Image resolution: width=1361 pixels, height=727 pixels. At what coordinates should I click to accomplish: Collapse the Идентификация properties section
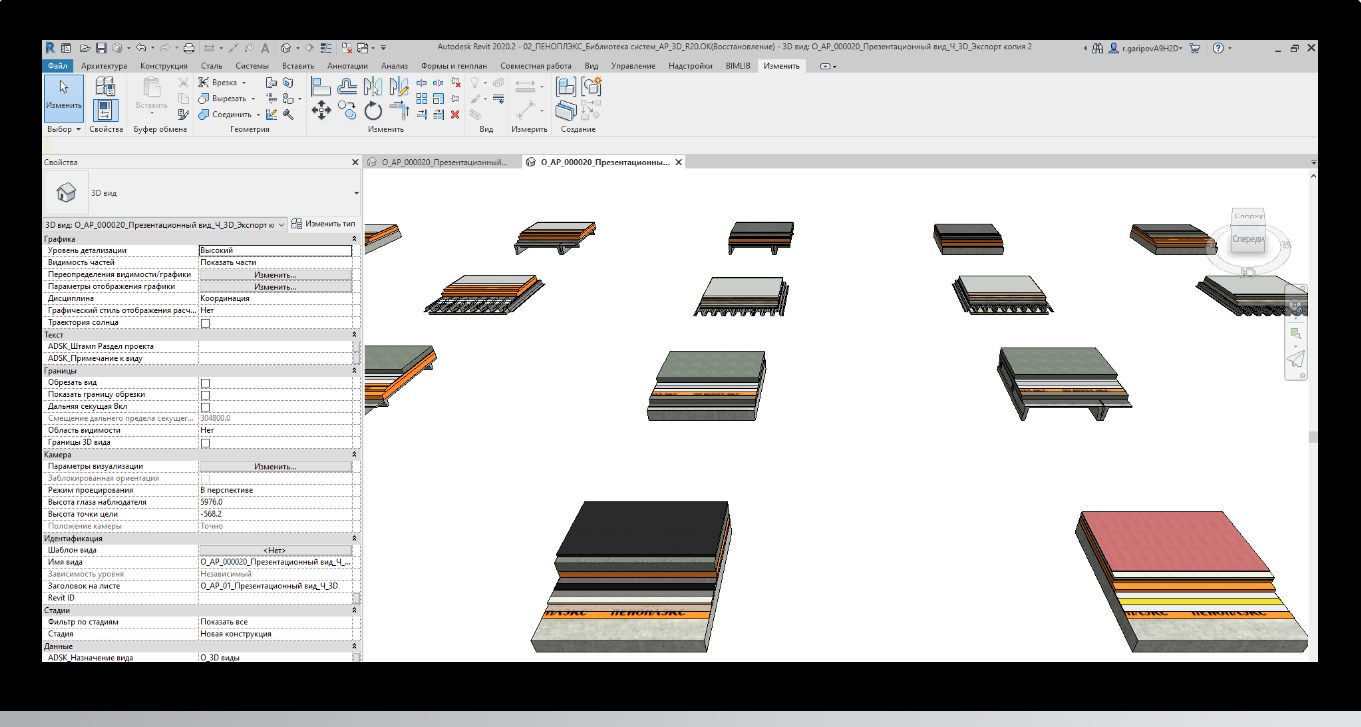(355, 538)
